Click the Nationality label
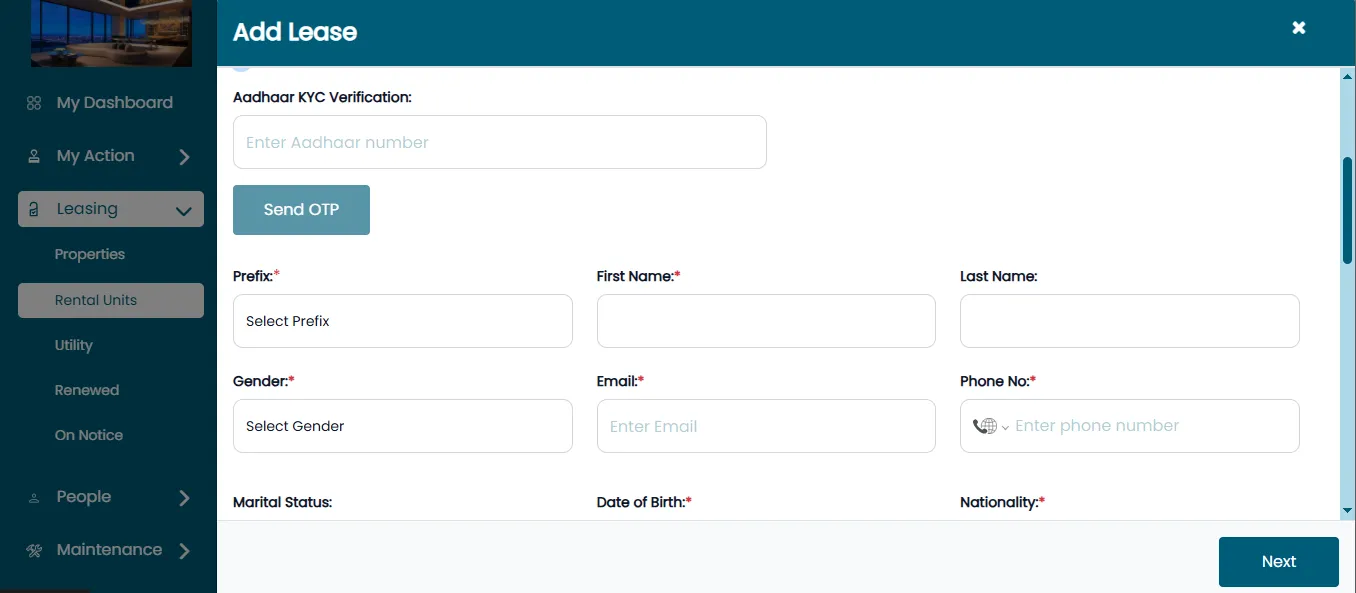The width and height of the screenshot is (1356, 593). 1003,502
